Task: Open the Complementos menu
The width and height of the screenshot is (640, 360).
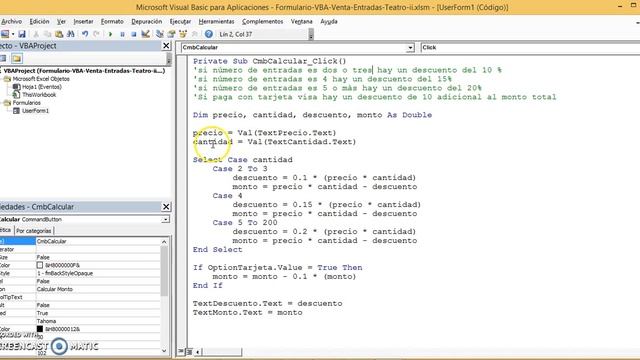Action: [262, 21]
